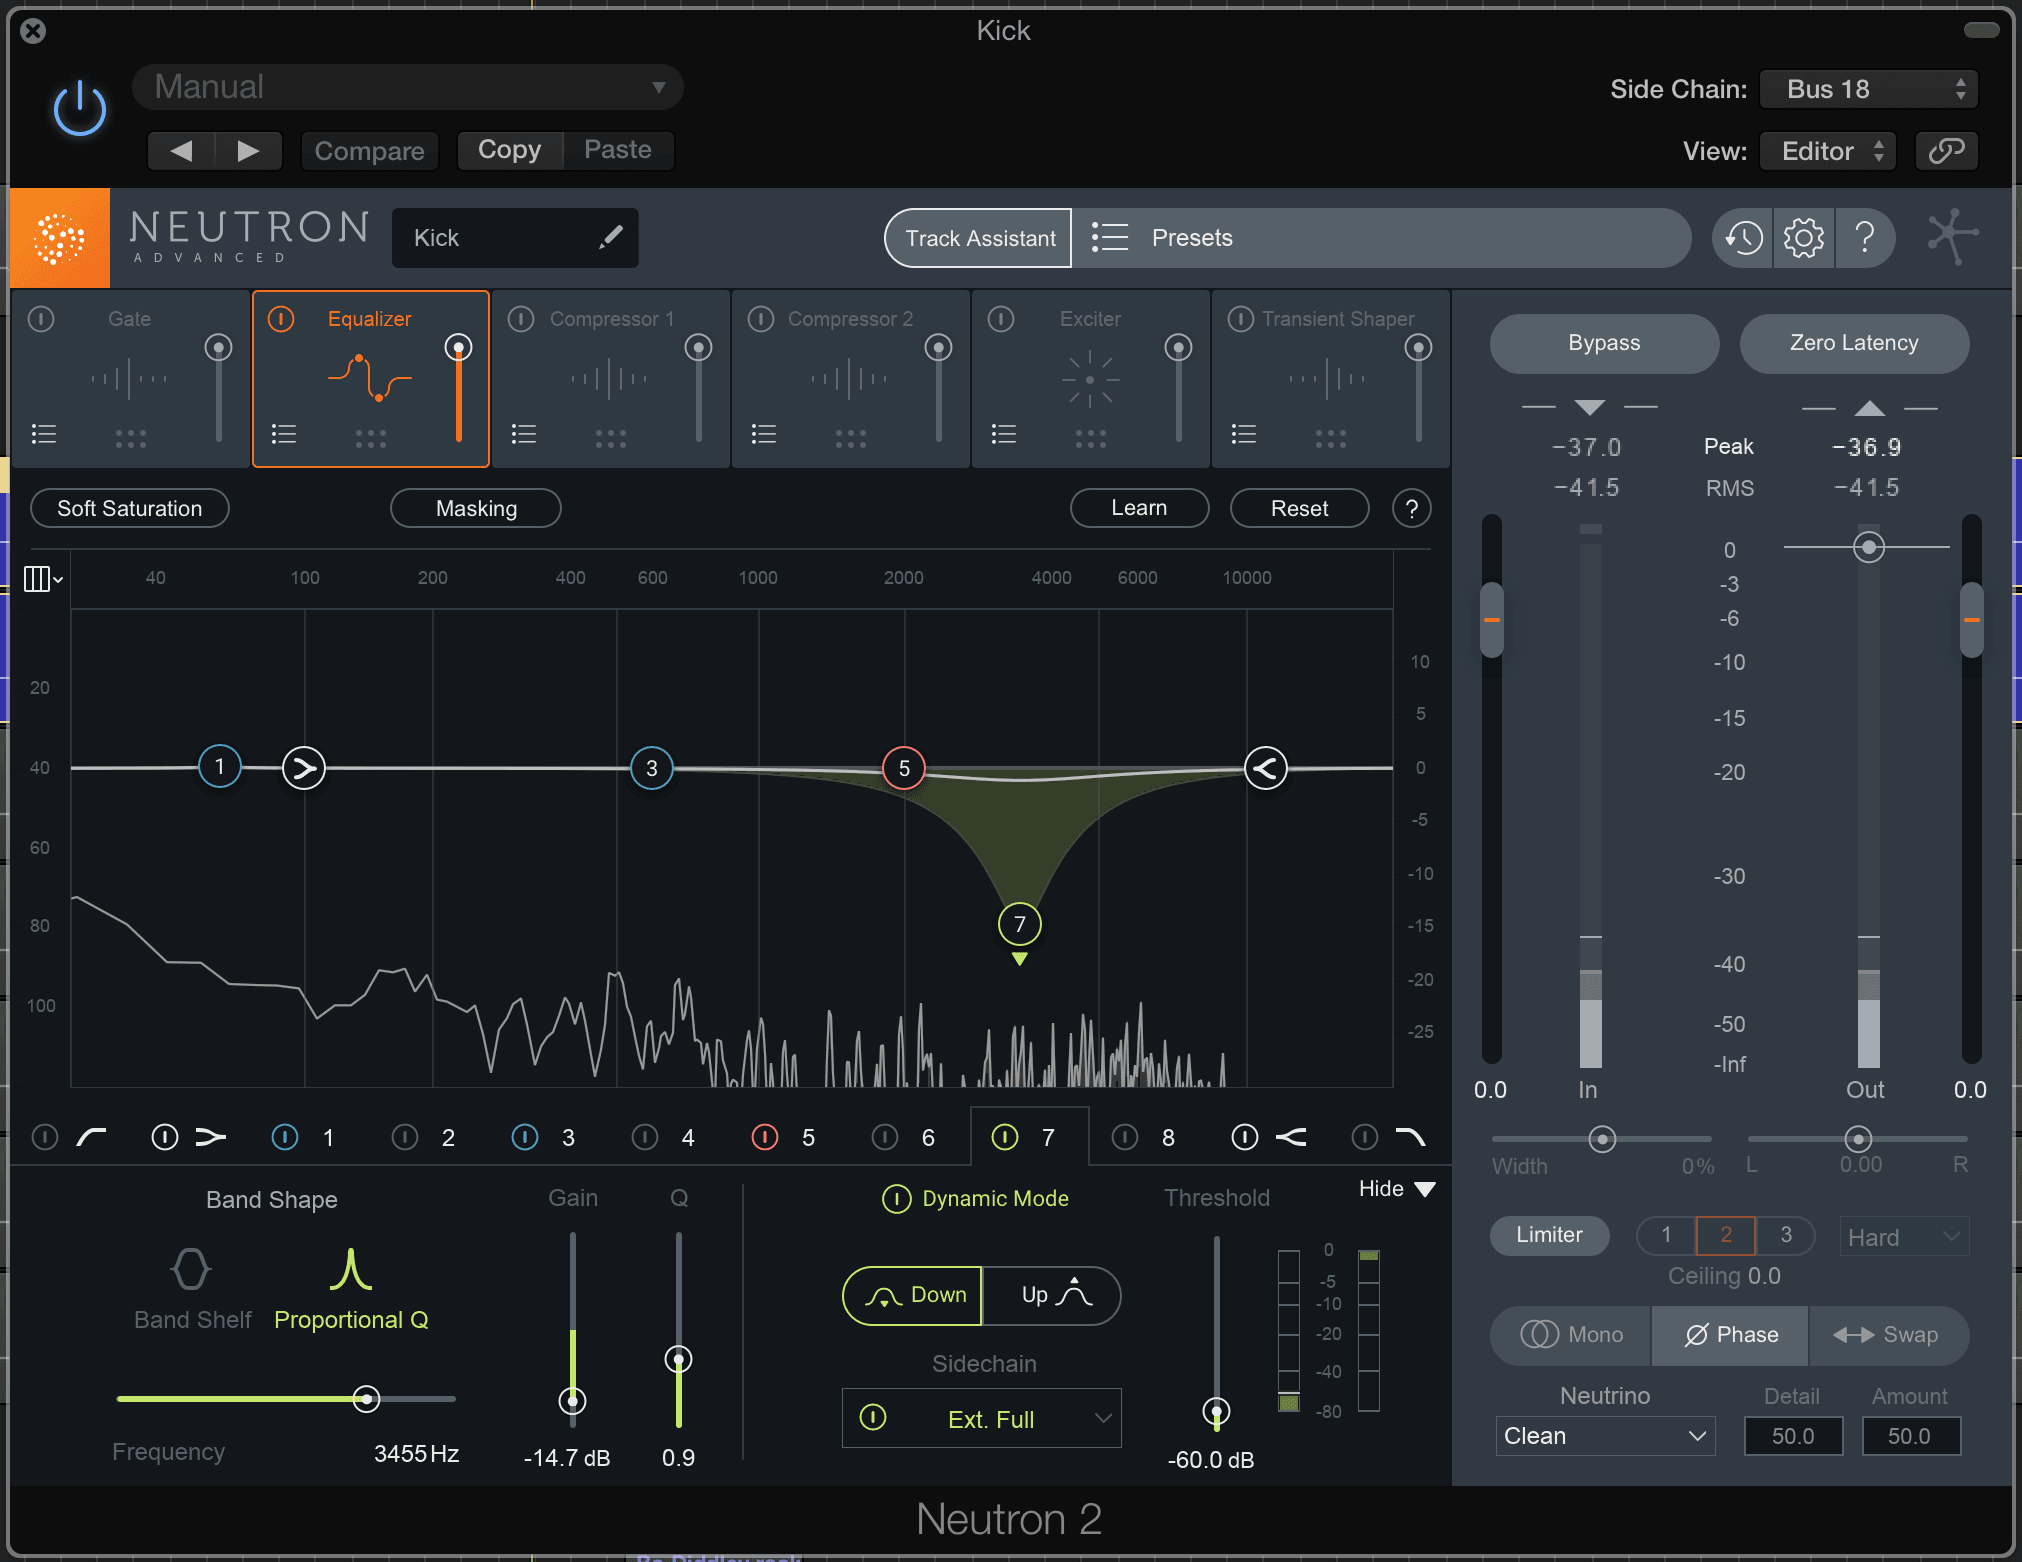The width and height of the screenshot is (2022, 1562).
Task: Click the Track Assistant button
Action: pyautogui.click(x=980, y=238)
